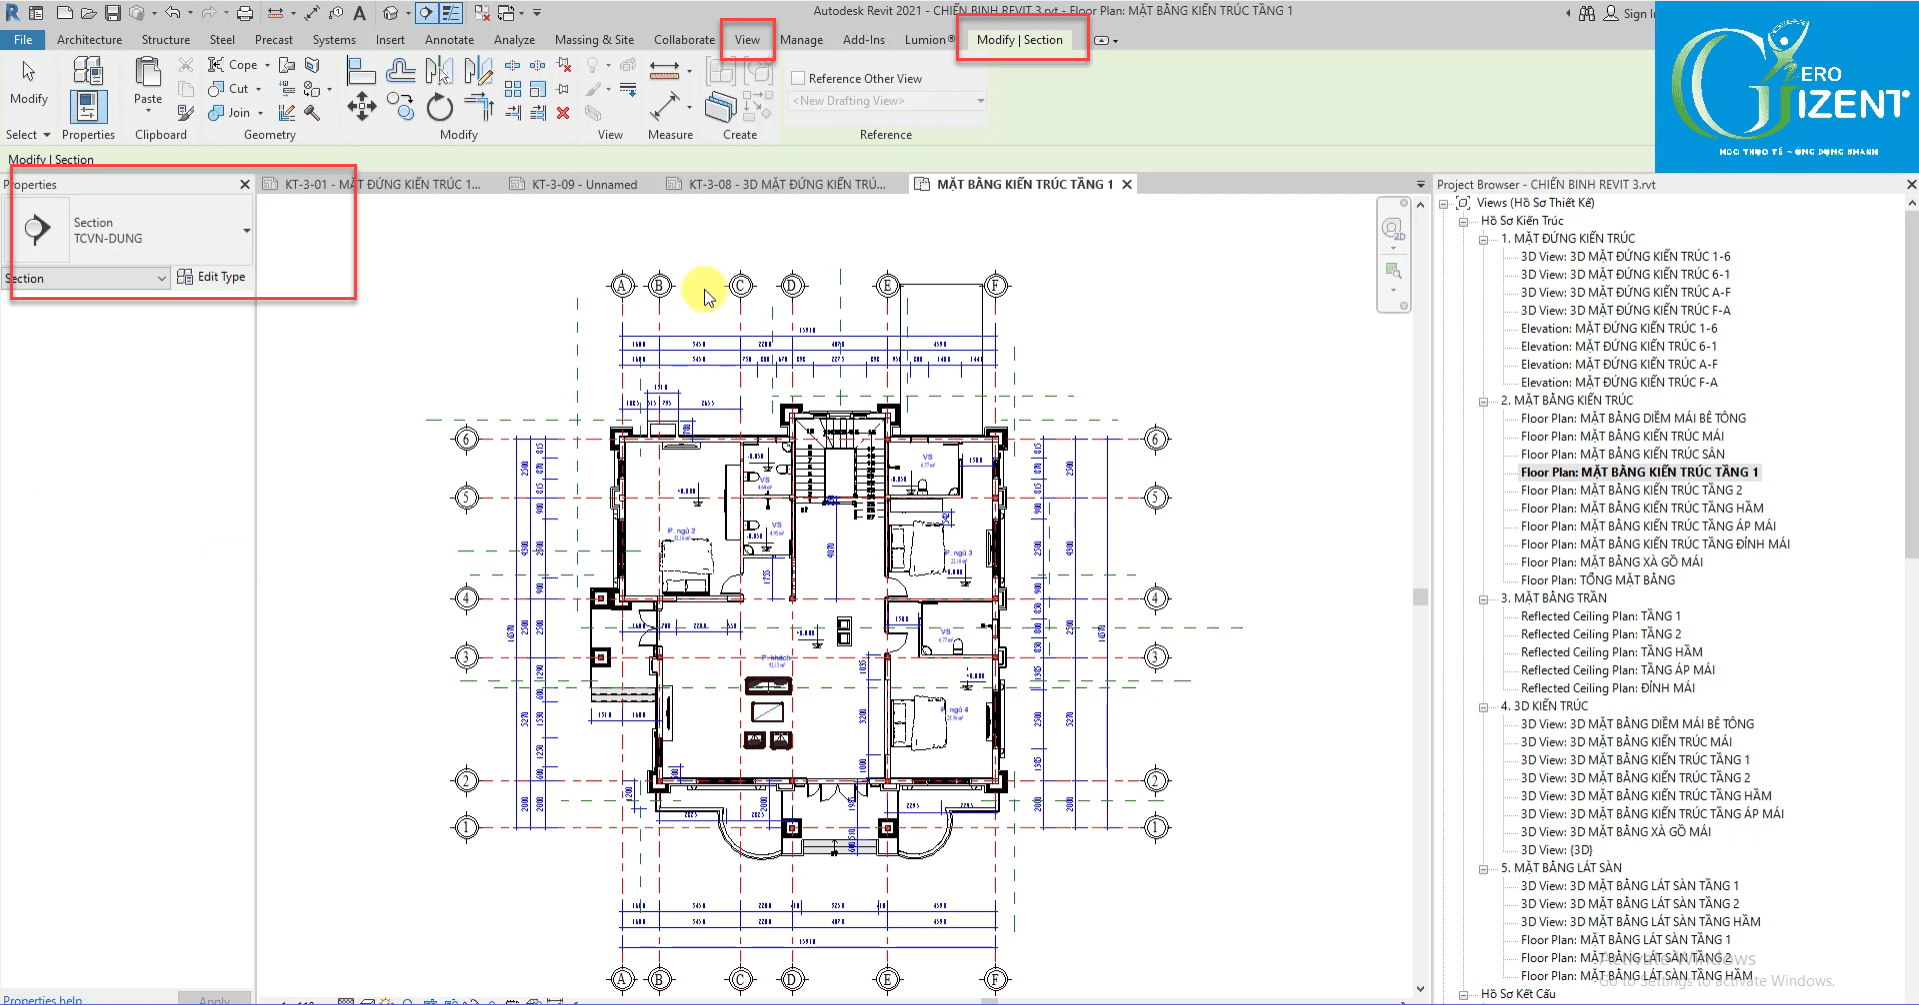This screenshot has width=1919, height=1005.
Task: Open the Properties help link
Action: [43, 999]
